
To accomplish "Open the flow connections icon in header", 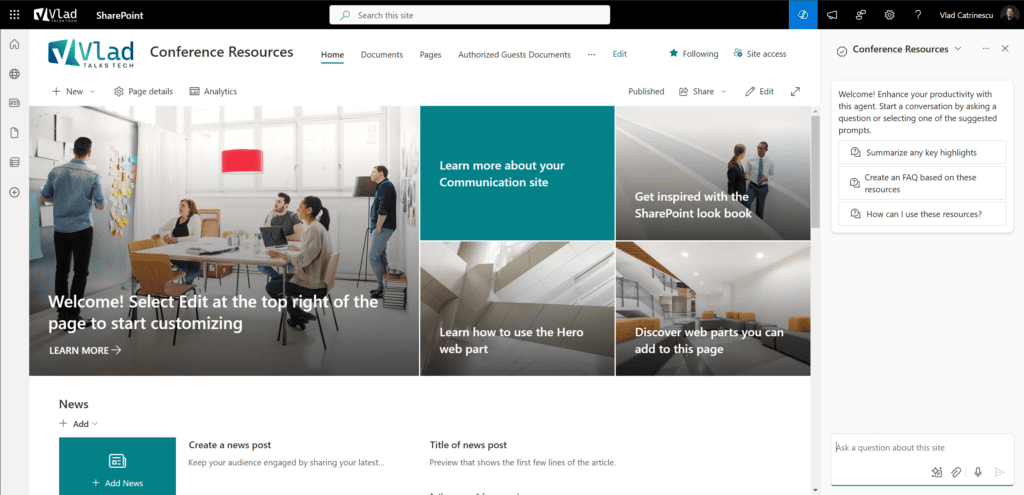I will tap(861, 15).
